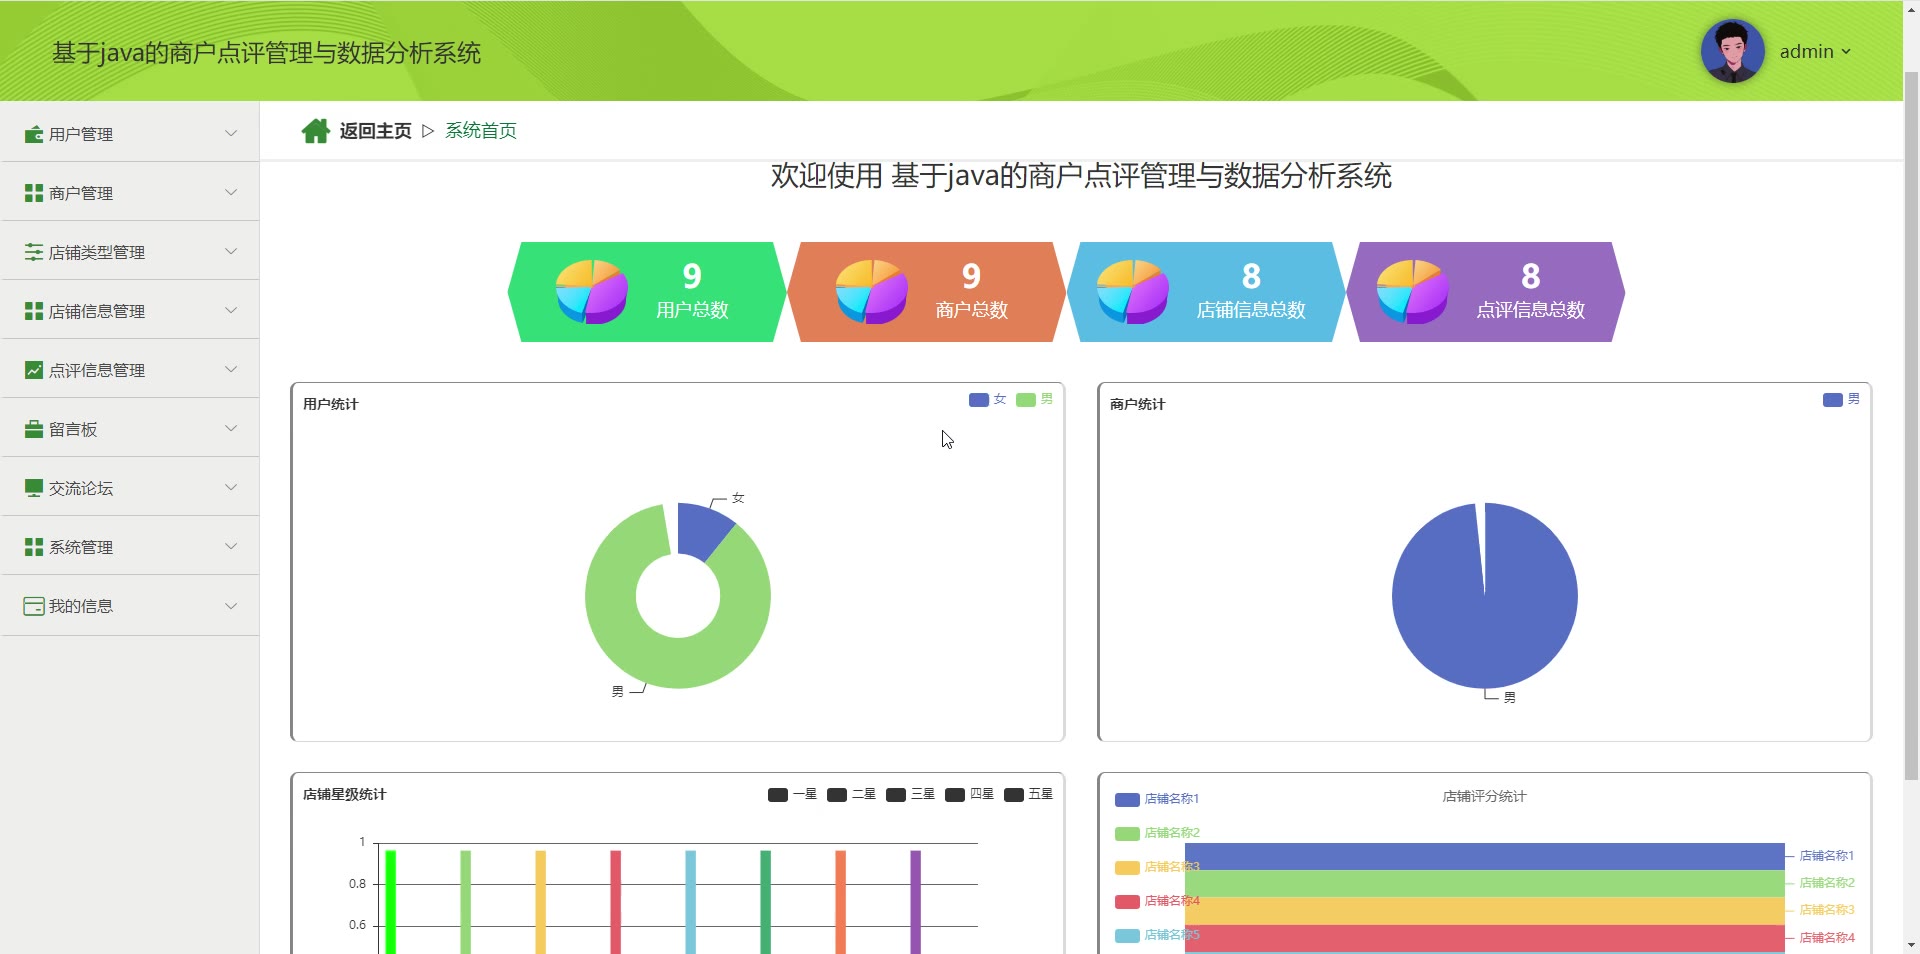Click the 基于java的商户点评管理与数据分析系统 header title
The width and height of the screenshot is (1920, 954).
(266, 53)
